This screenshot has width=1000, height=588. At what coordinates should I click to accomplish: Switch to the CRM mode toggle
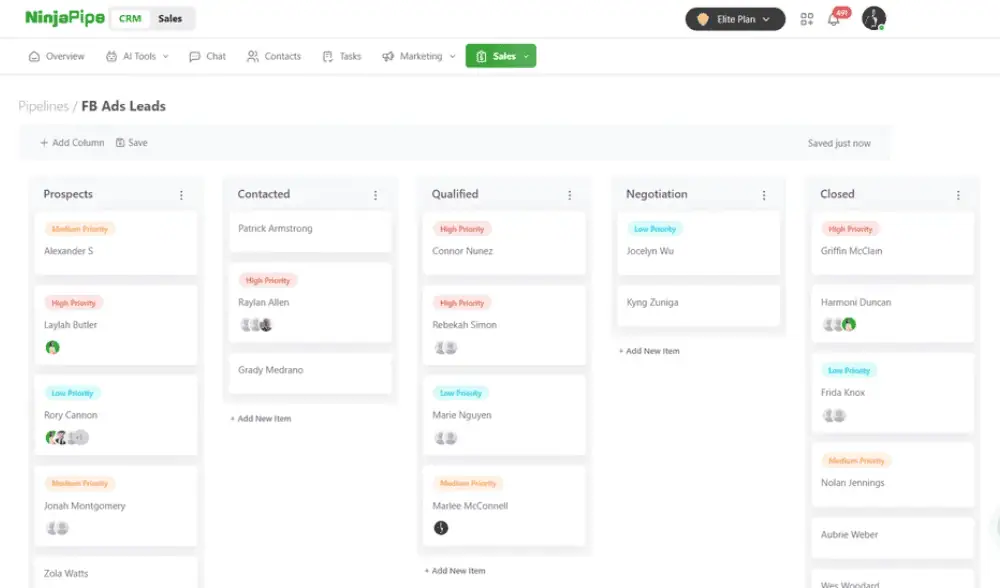[130, 19]
